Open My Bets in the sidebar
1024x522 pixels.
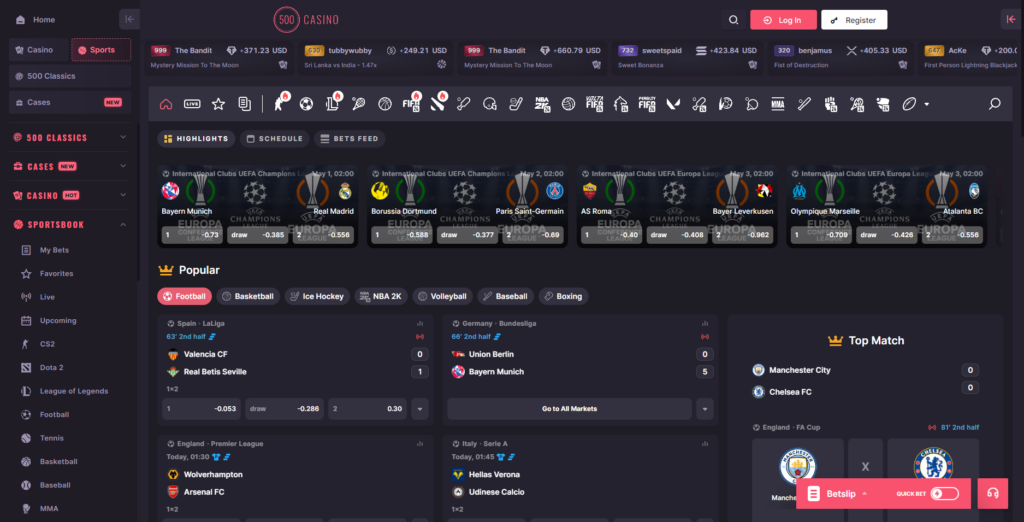click(x=54, y=250)
